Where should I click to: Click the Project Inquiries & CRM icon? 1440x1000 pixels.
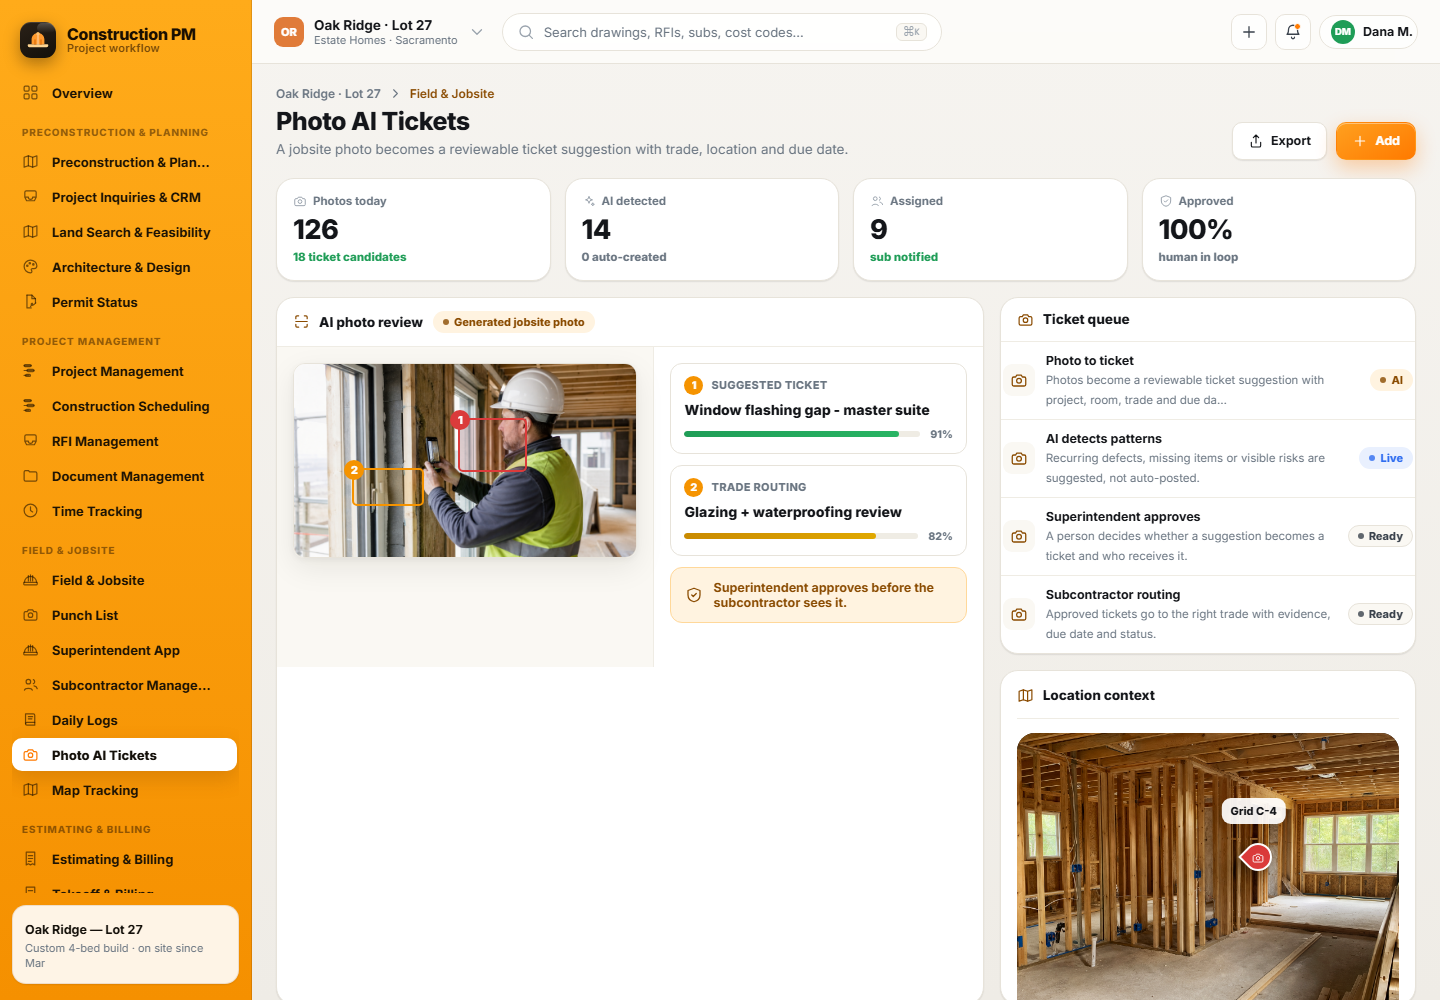pyautogui.click(x=31, y=197)
